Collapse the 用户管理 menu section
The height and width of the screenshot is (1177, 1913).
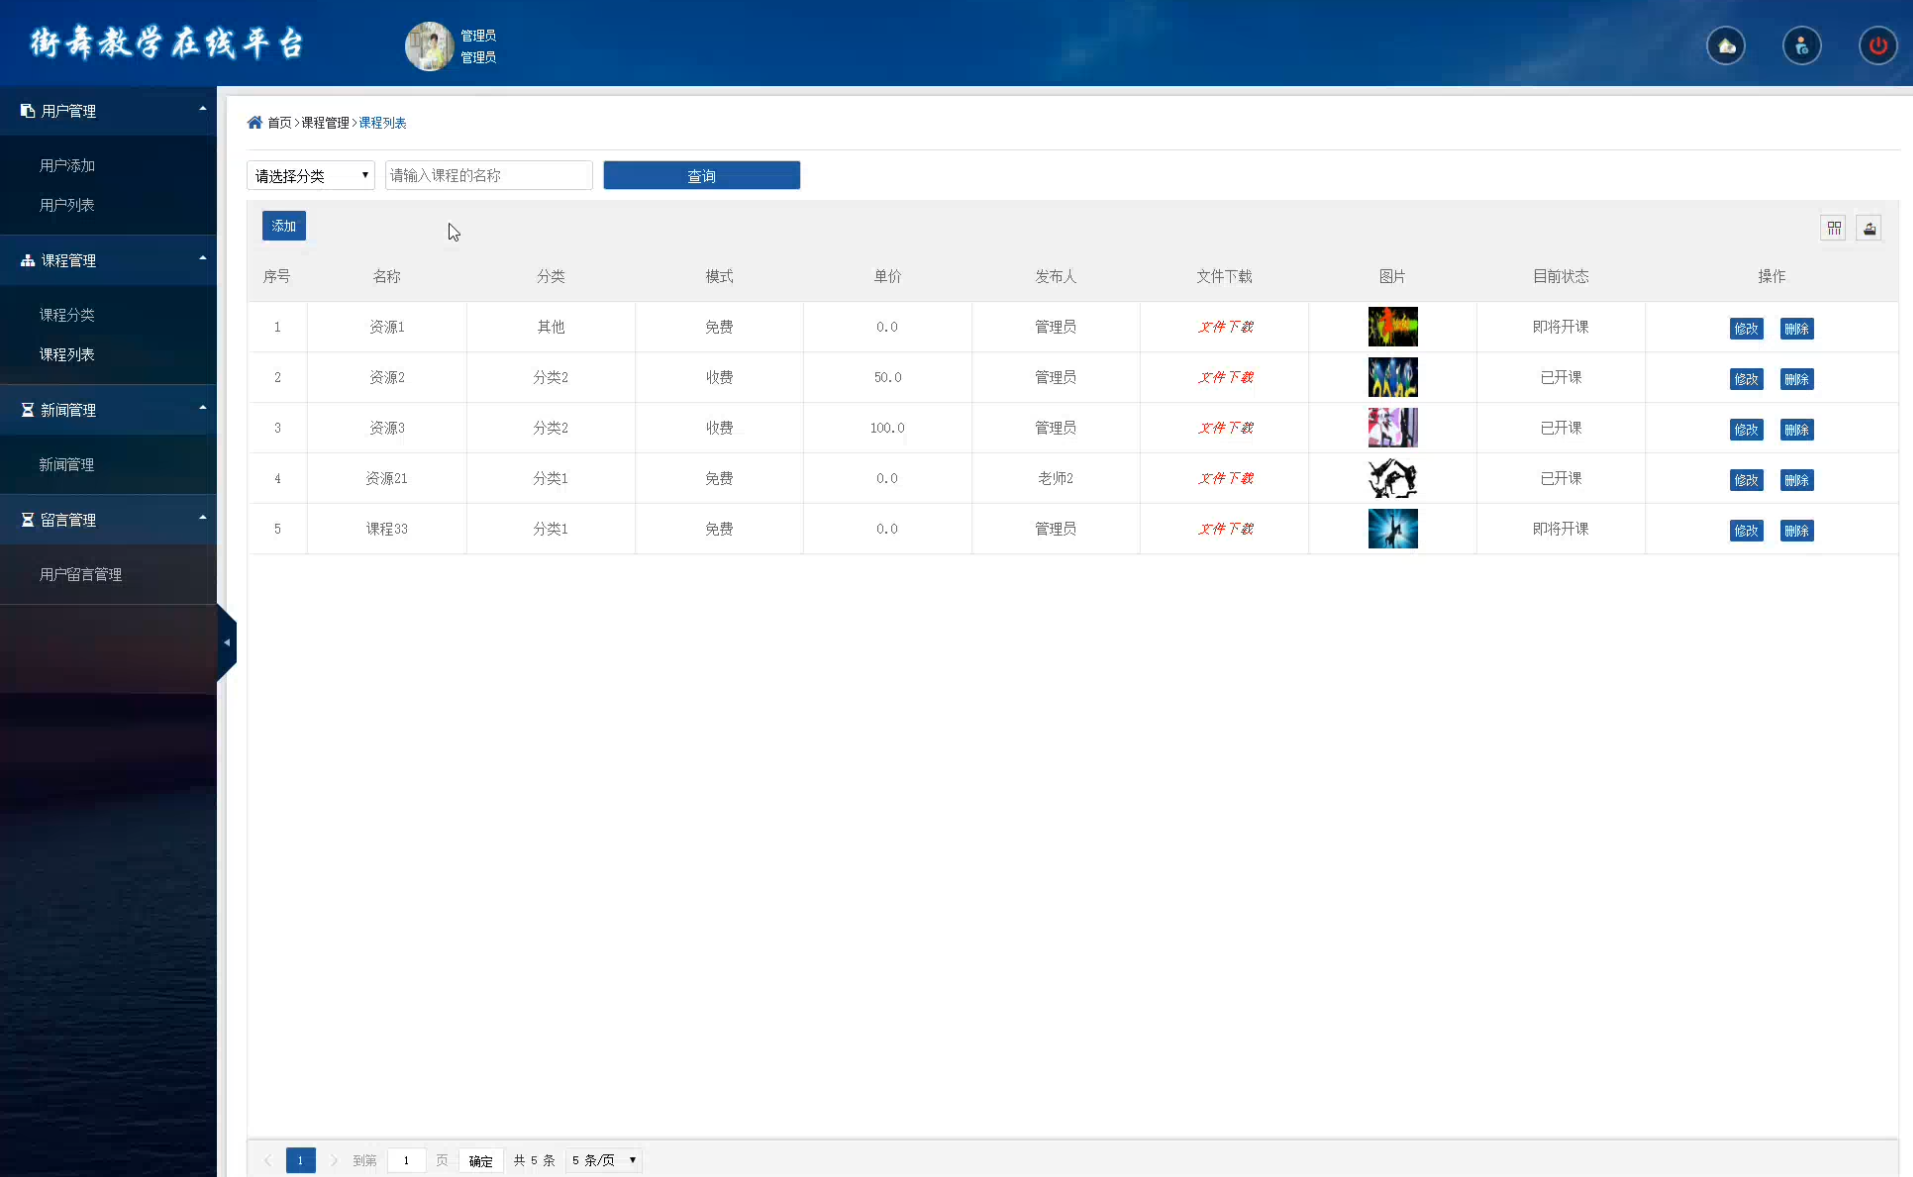108,111
